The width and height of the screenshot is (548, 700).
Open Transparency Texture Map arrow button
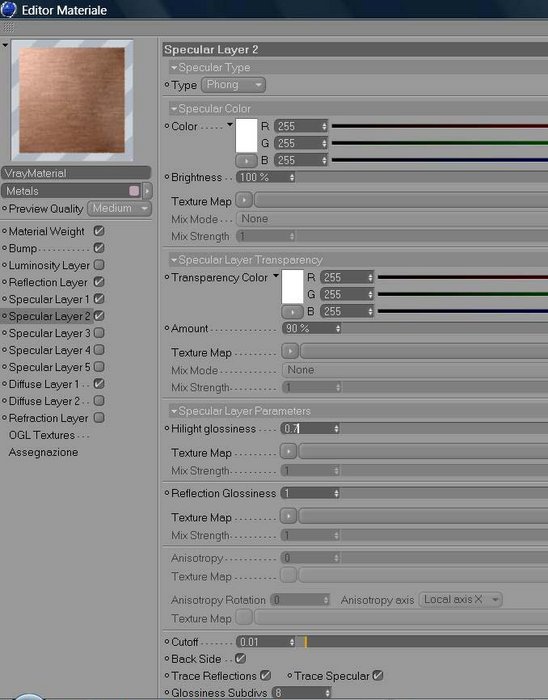[290, 351]
